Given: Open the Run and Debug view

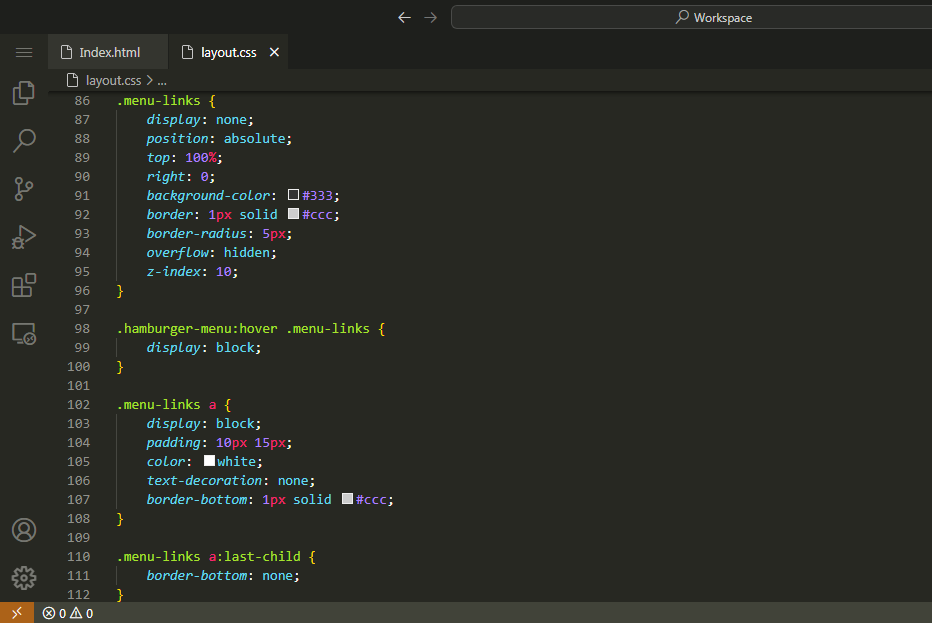Looking at the screenshot, I should point(24,237).
